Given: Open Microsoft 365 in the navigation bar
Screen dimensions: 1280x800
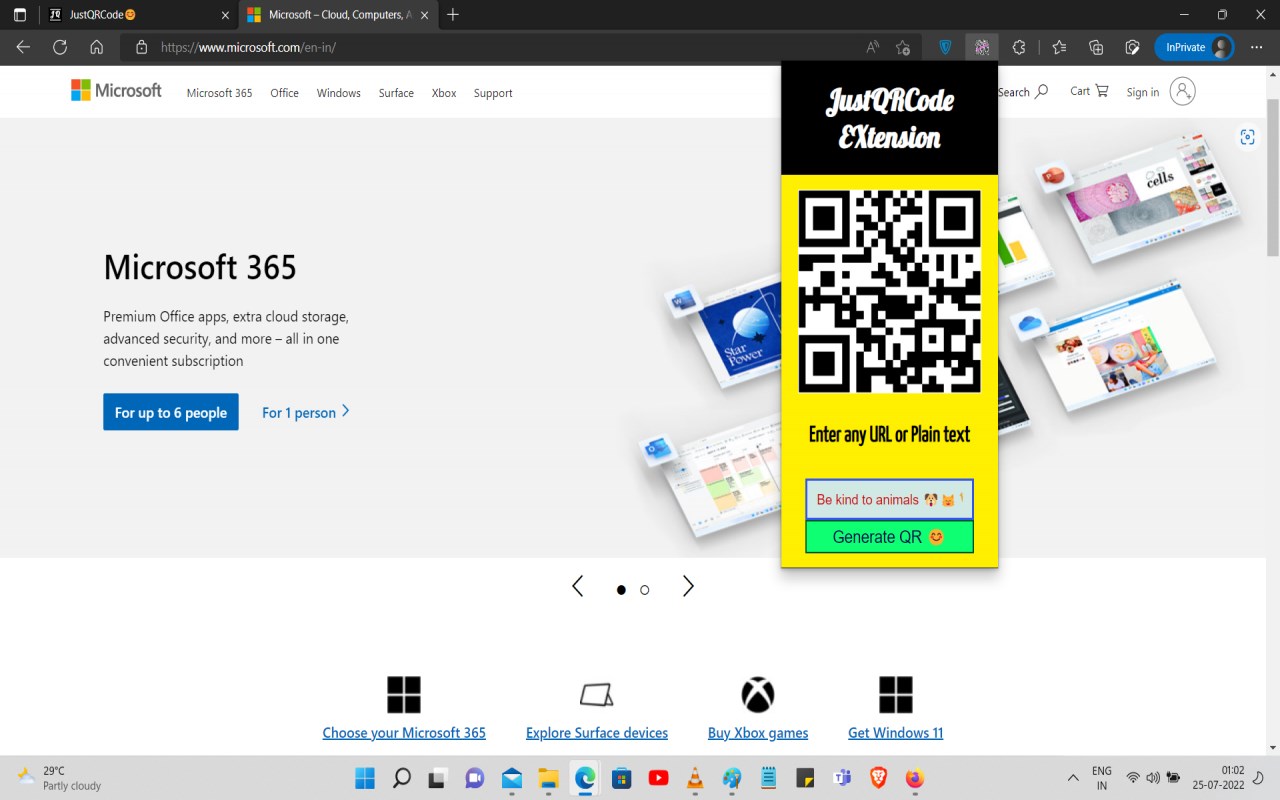Looking at the screenshot, I should [219, 93].
